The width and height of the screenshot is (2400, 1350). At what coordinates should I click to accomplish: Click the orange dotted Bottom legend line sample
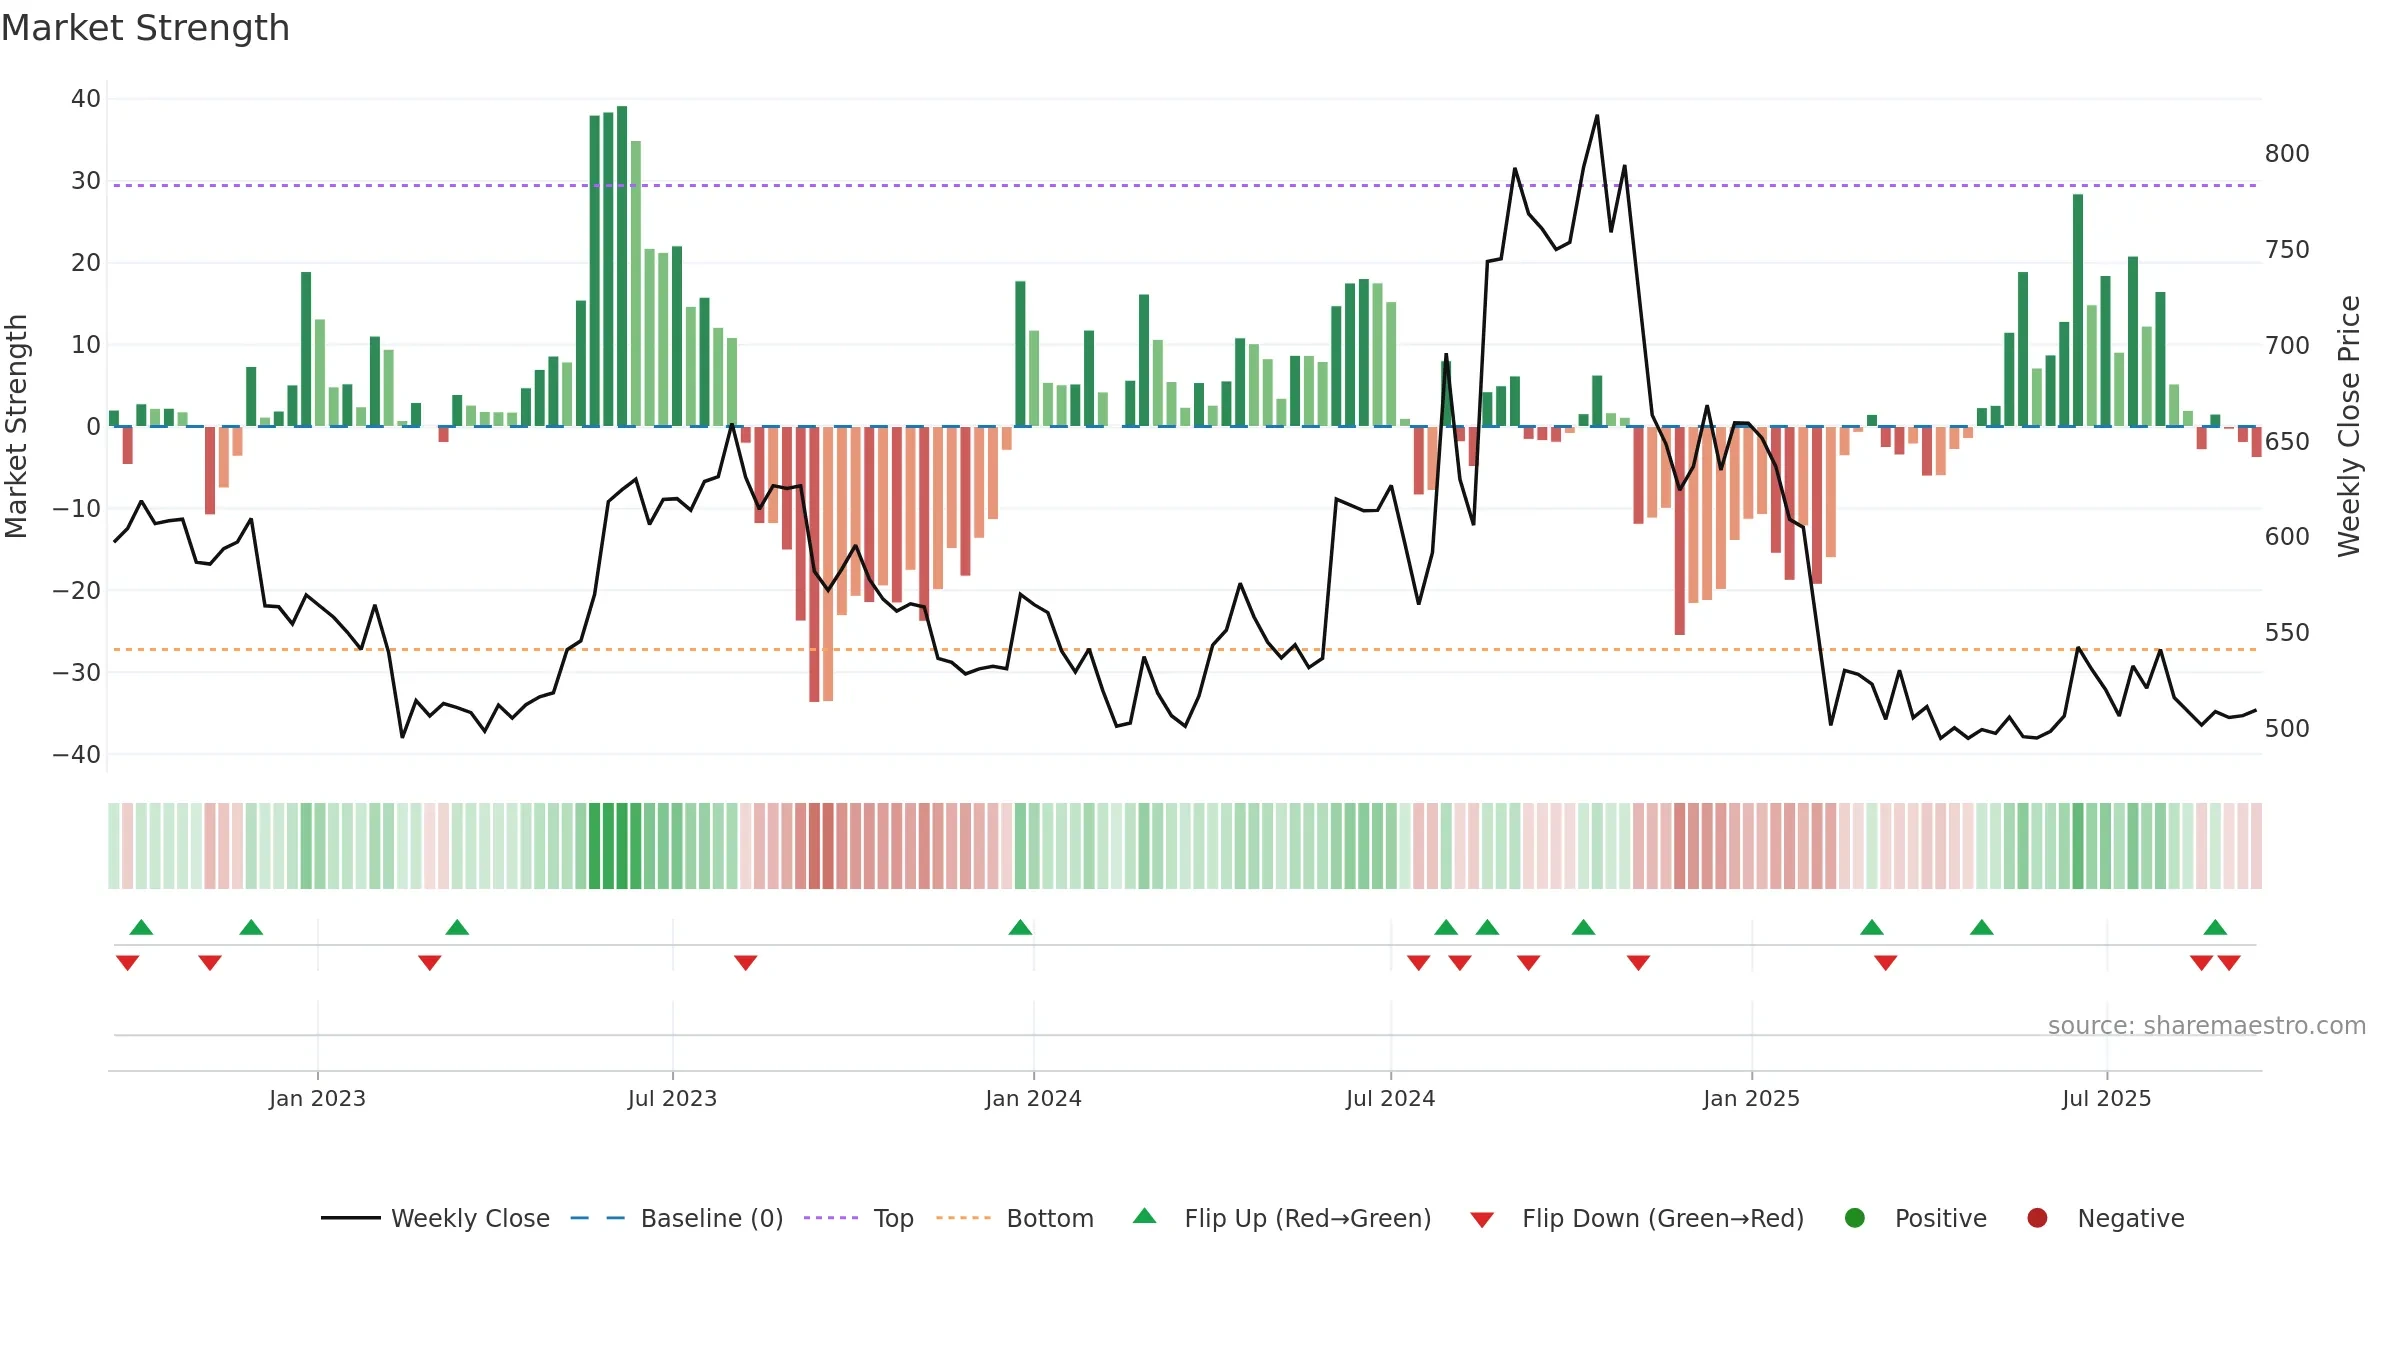click(x=964, y=1218)
